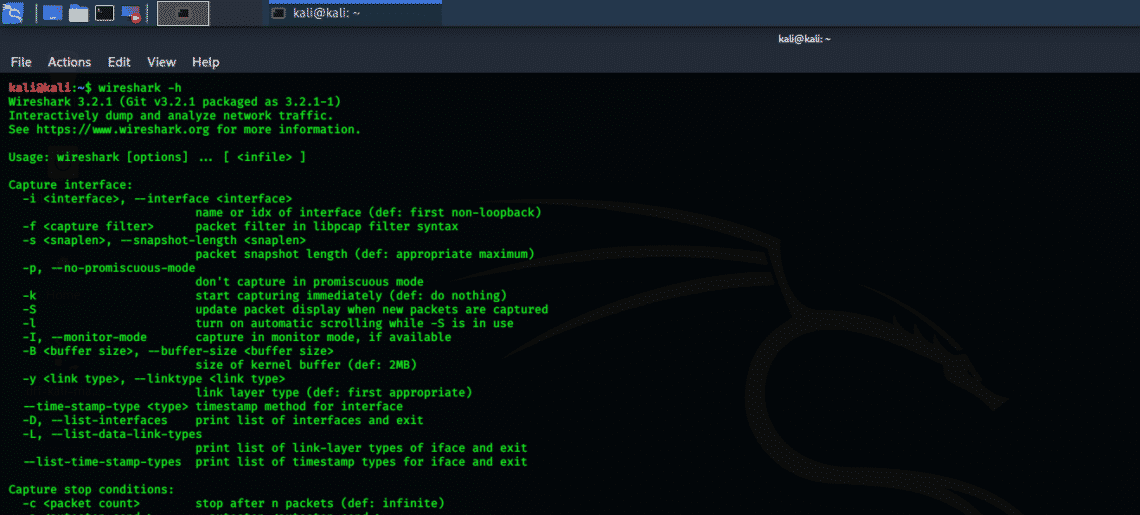This screenshot has height=515, width=1140.
Task: Select the workspace switcher thumbnail
Action: click(x=183, y=13)
